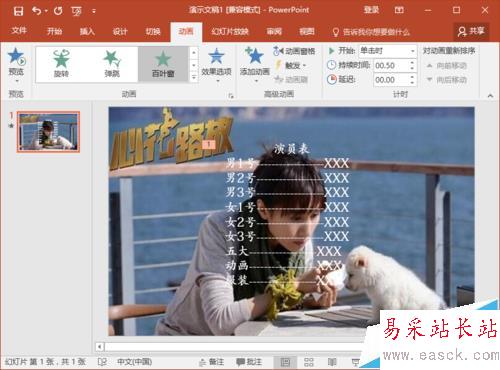Screen dimensions: 500x370
Task: Switch to the 幻灯片放映 tab
Action: 230,31
